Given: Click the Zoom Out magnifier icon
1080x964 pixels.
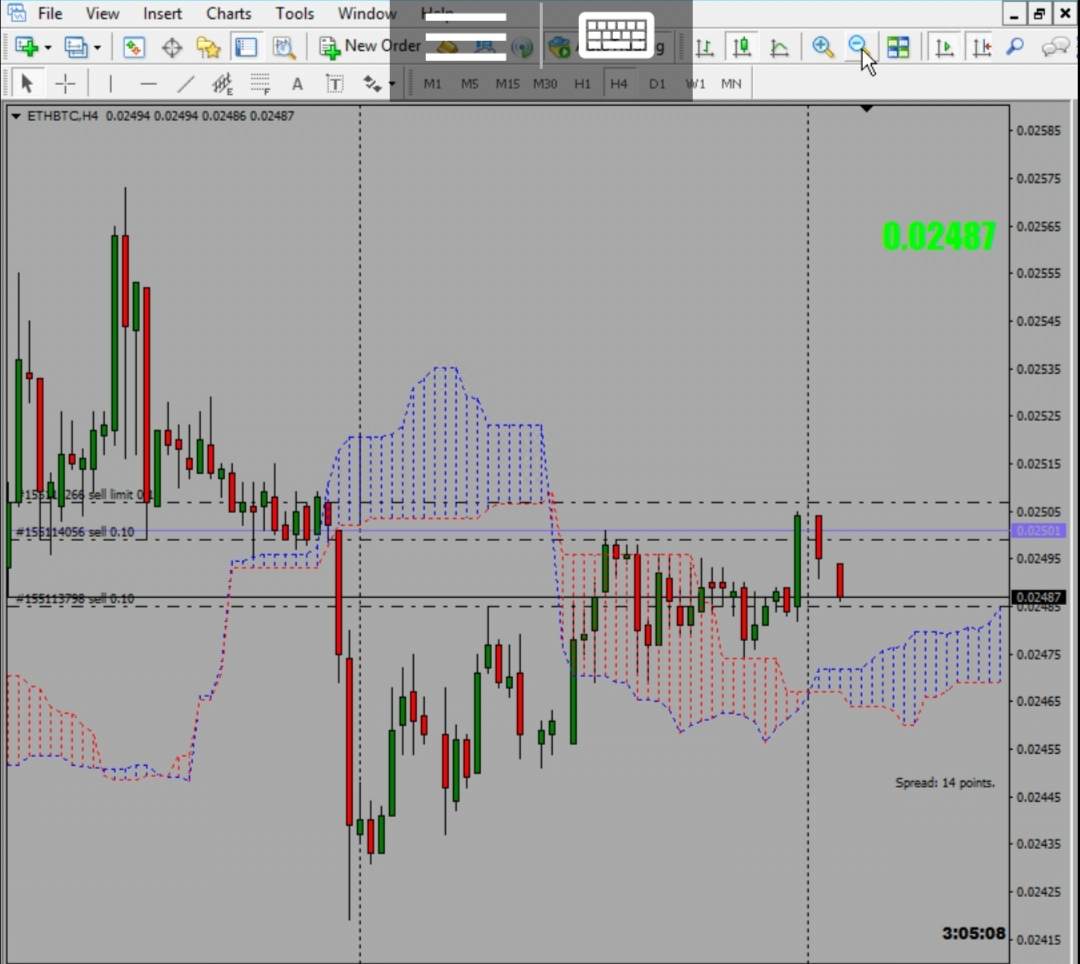Looking at the screenshot, I should coord(858,47).
